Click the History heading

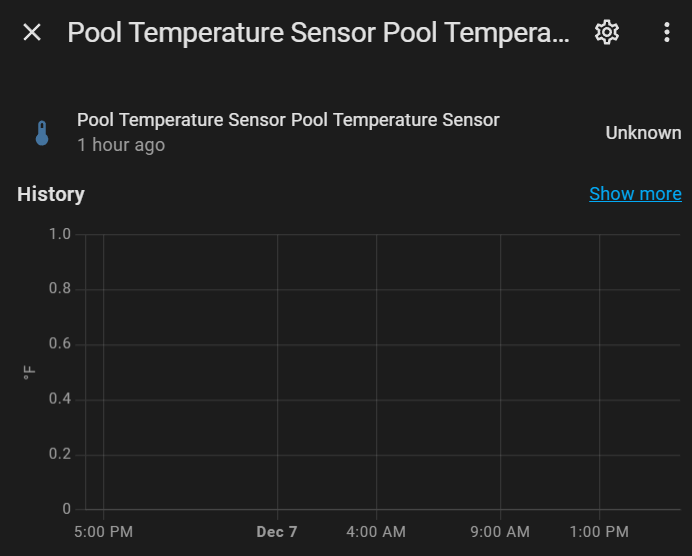coord(51,194)
